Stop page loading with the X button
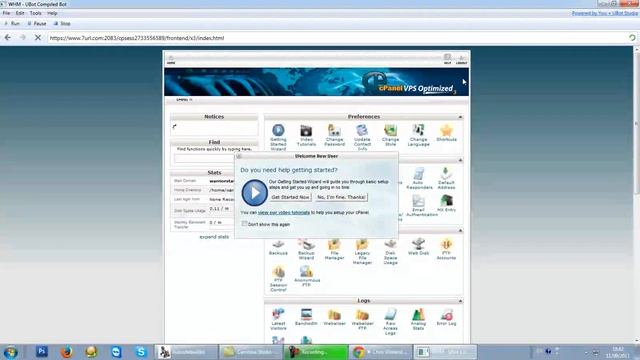This screenshot has width=640, height=360. (x=38, y=38)
